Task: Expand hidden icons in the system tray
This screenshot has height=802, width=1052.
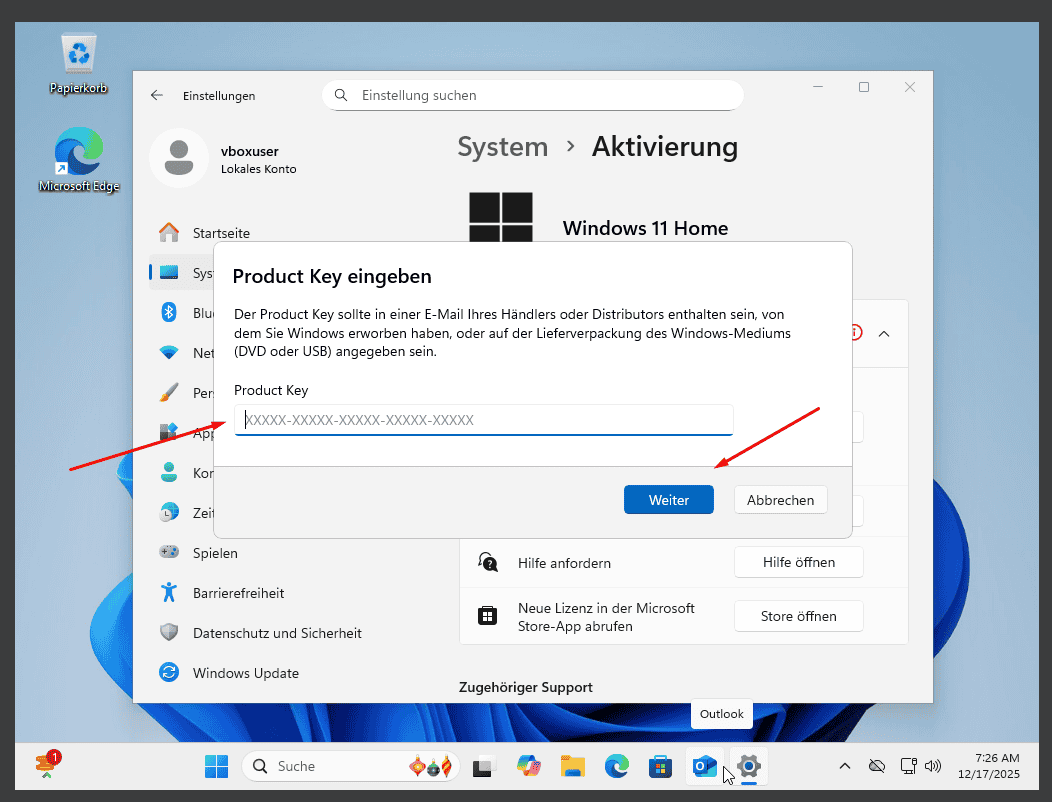Action: pyautogui.click(x=845, y=765)
